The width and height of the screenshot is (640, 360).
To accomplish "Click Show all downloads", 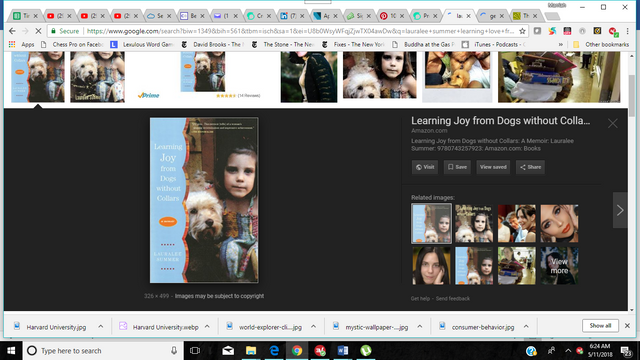I will 600,326.
